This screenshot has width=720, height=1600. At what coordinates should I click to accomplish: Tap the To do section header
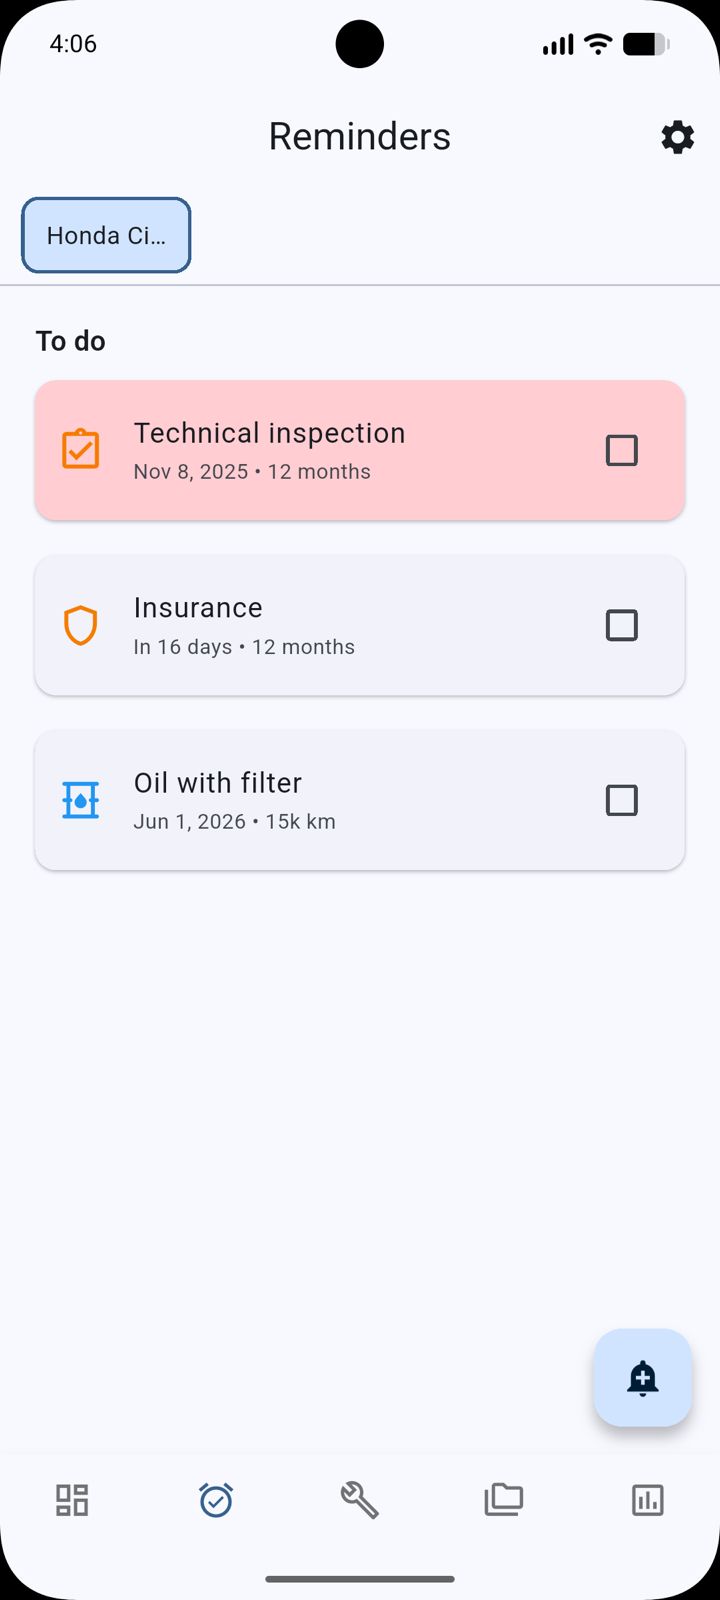click(x=71, y=341)
